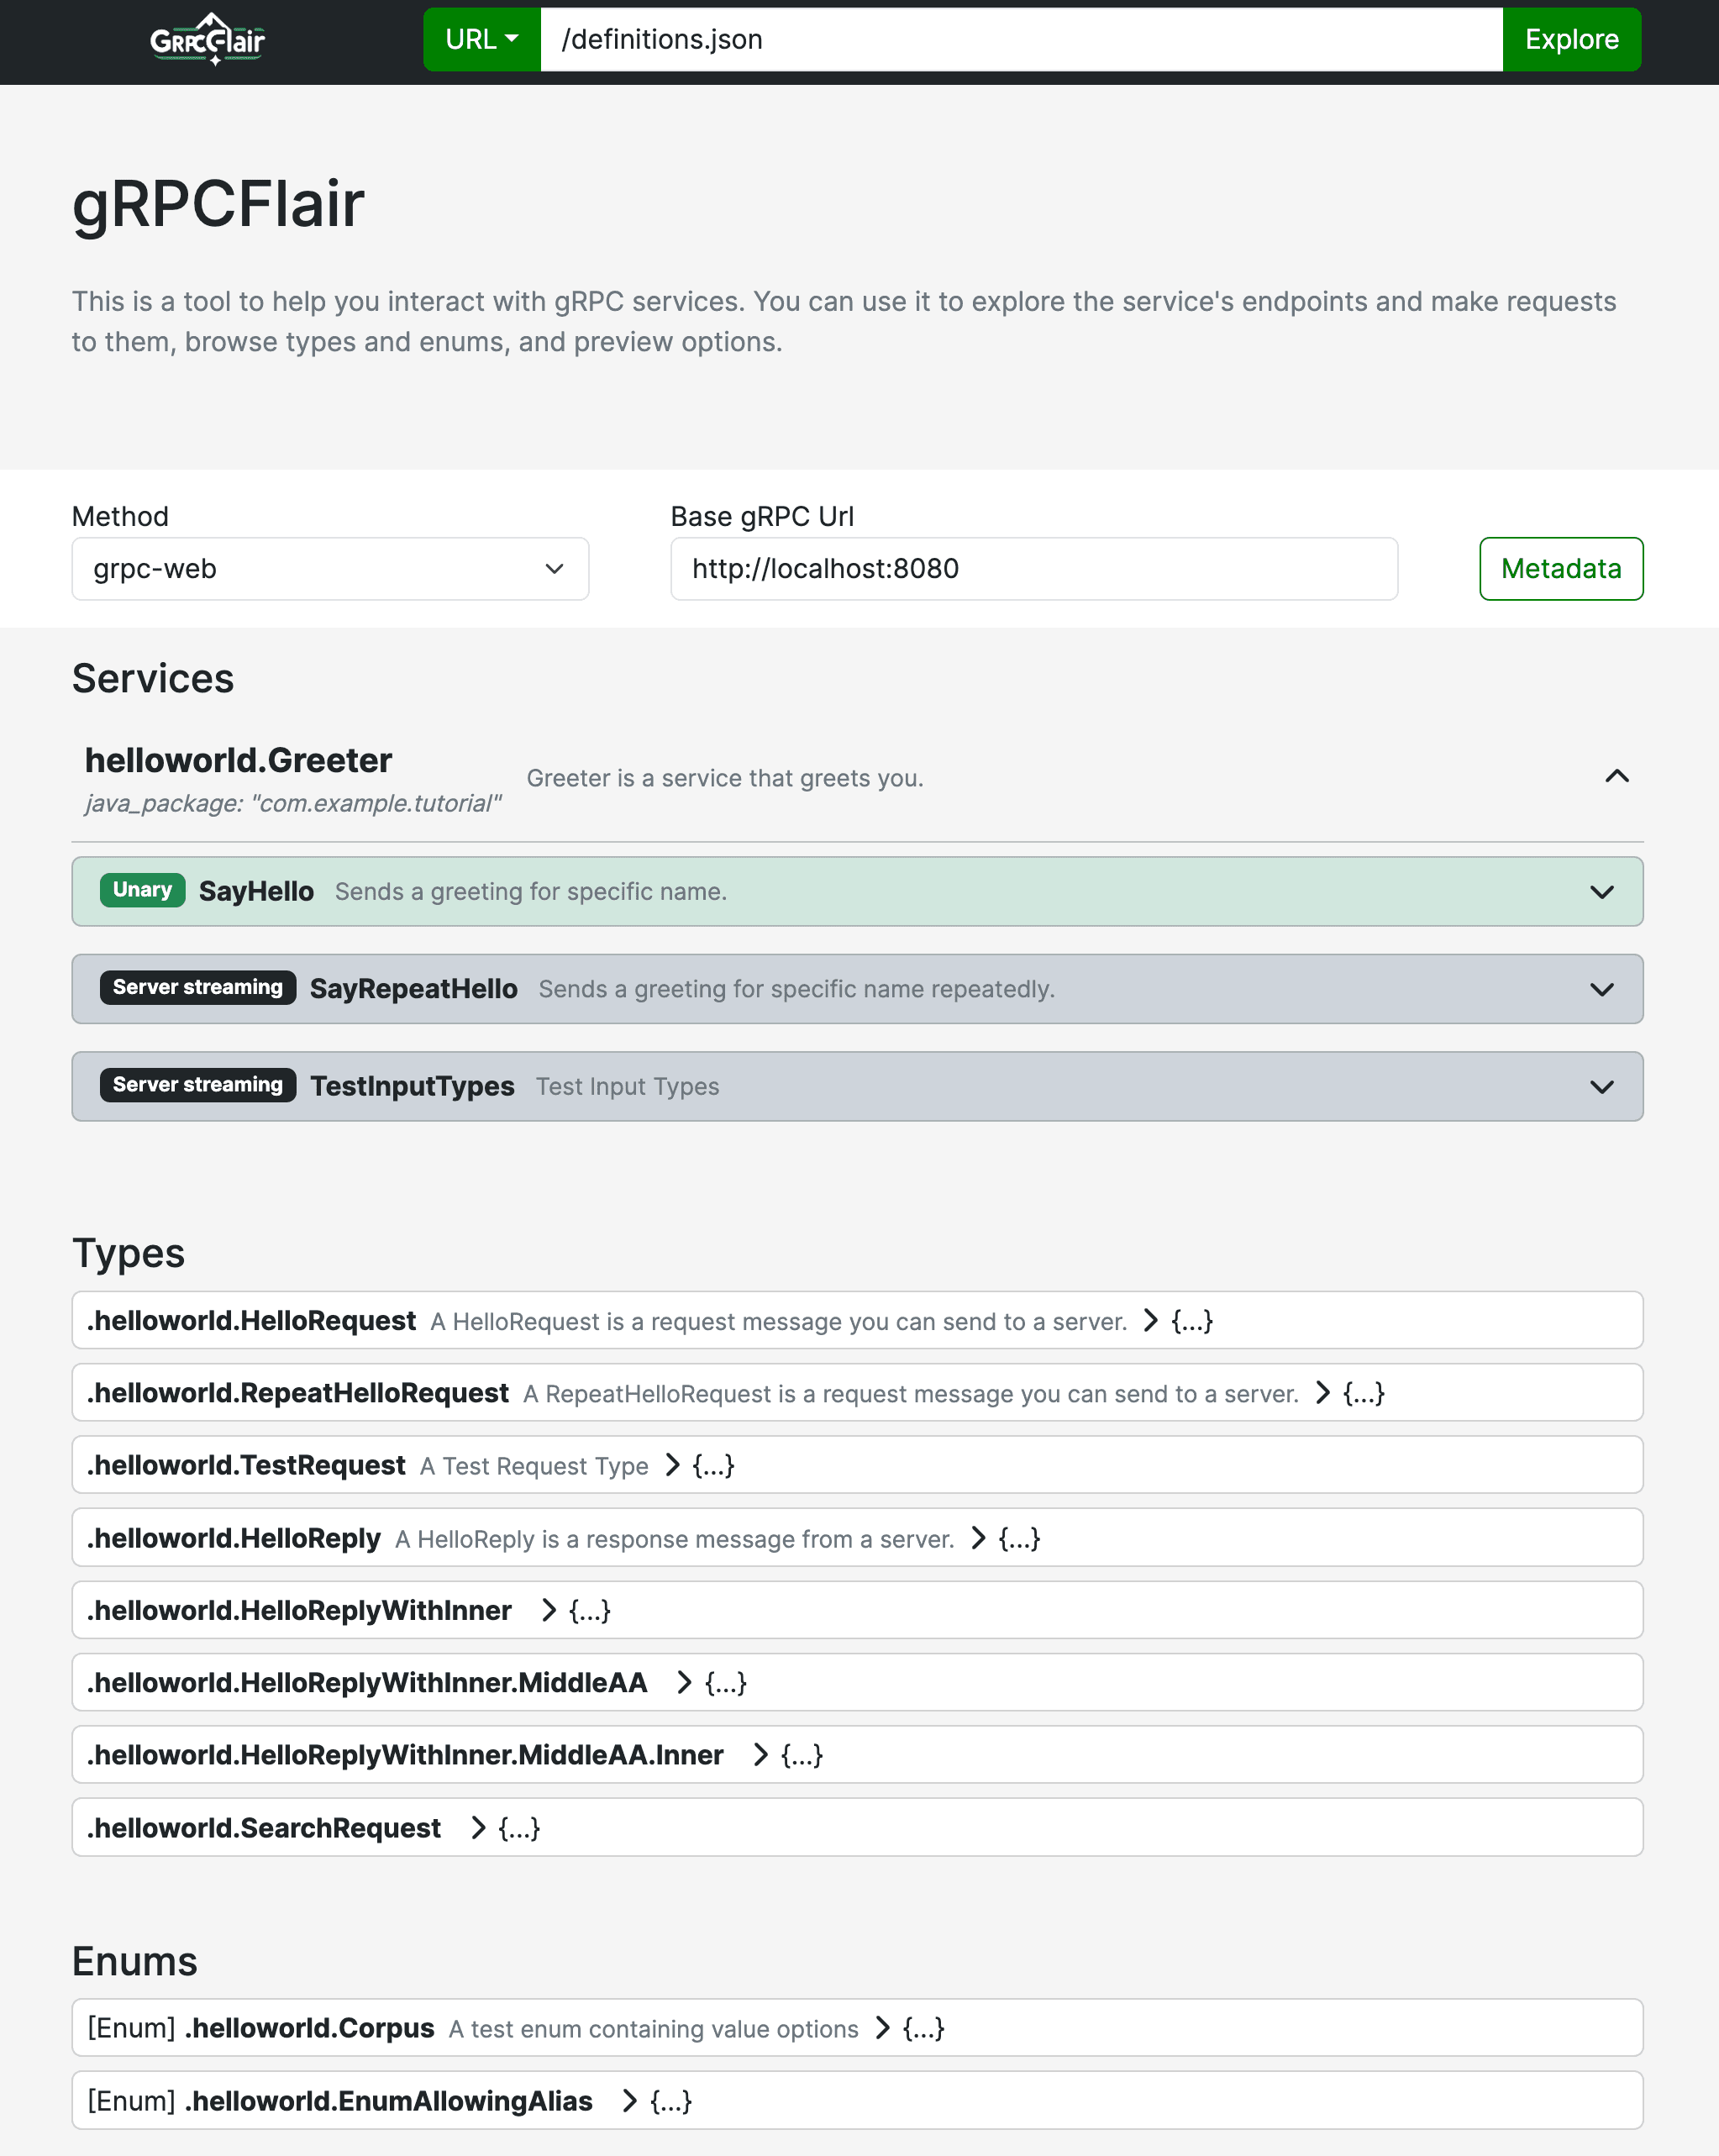
Task: Expand the .helloworld.RepeatHelloRequest type arrow
Action: tap(1323, 1393)
